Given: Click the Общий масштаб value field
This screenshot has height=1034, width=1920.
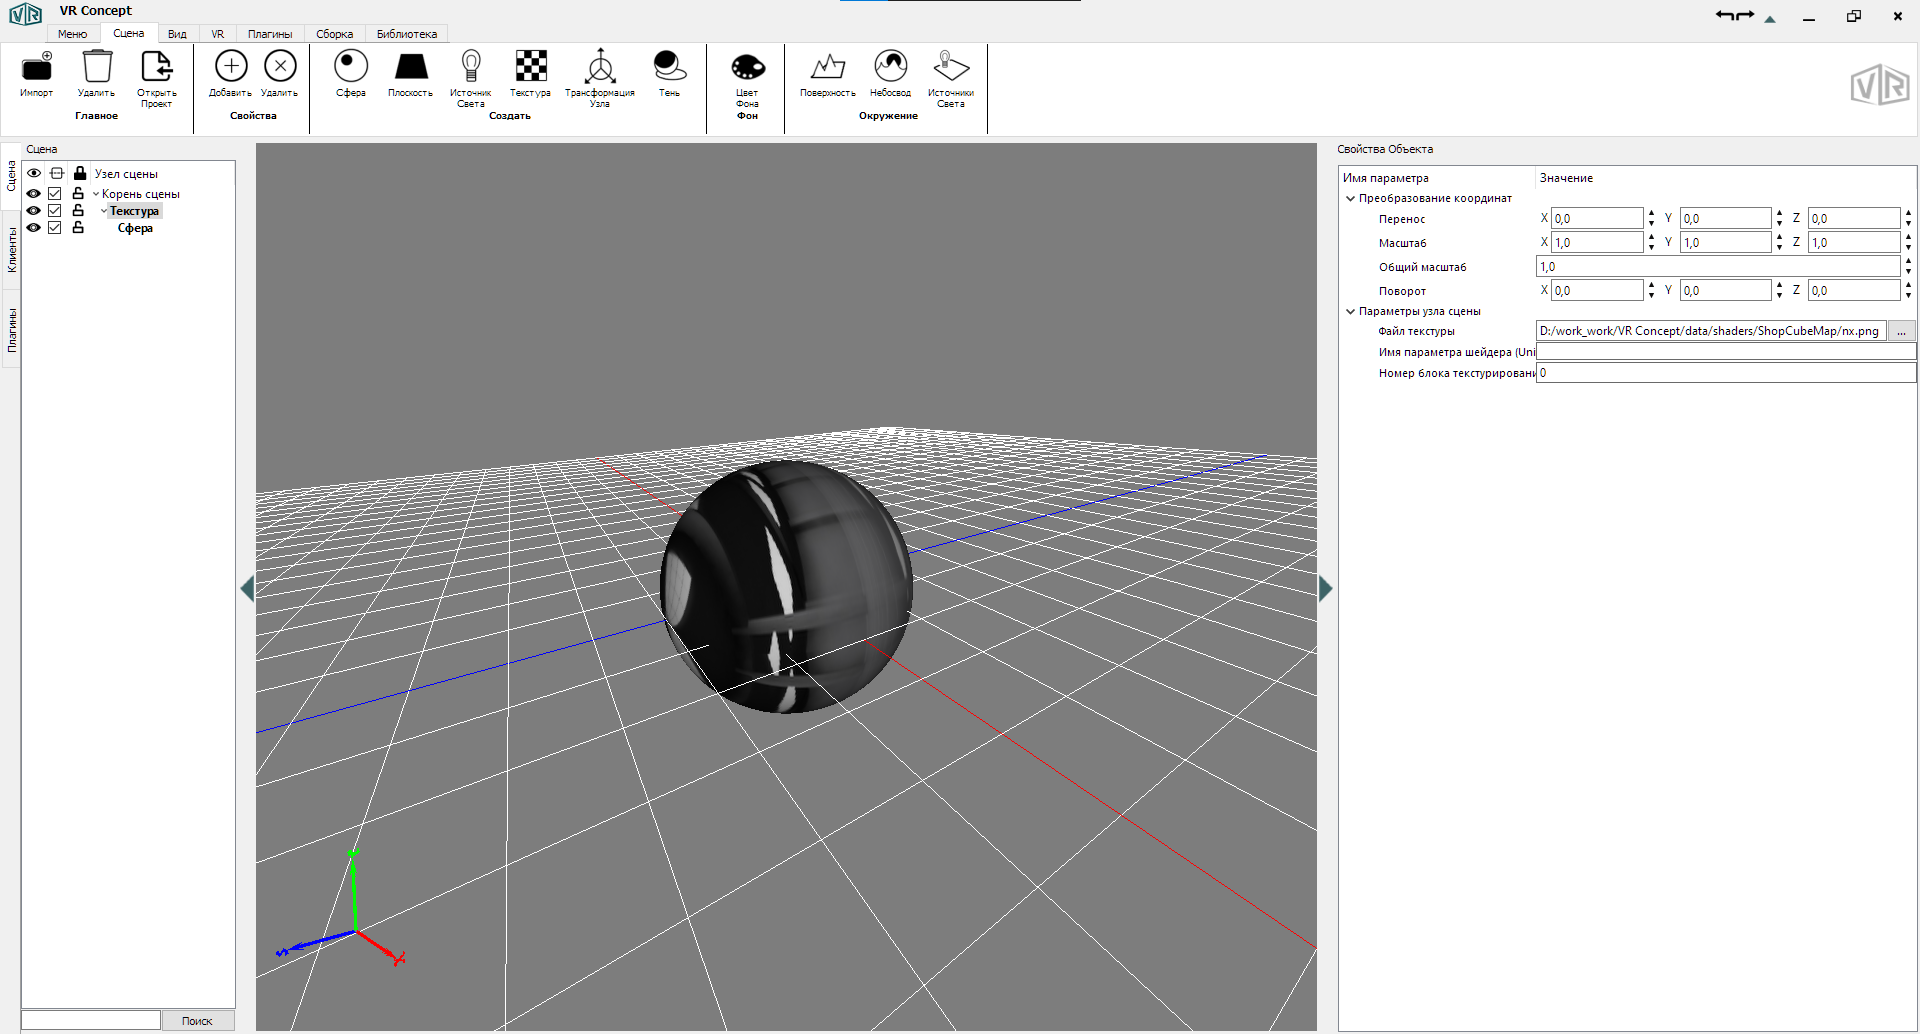Looking at the screenshot, I should click(x=1718, y=266).
